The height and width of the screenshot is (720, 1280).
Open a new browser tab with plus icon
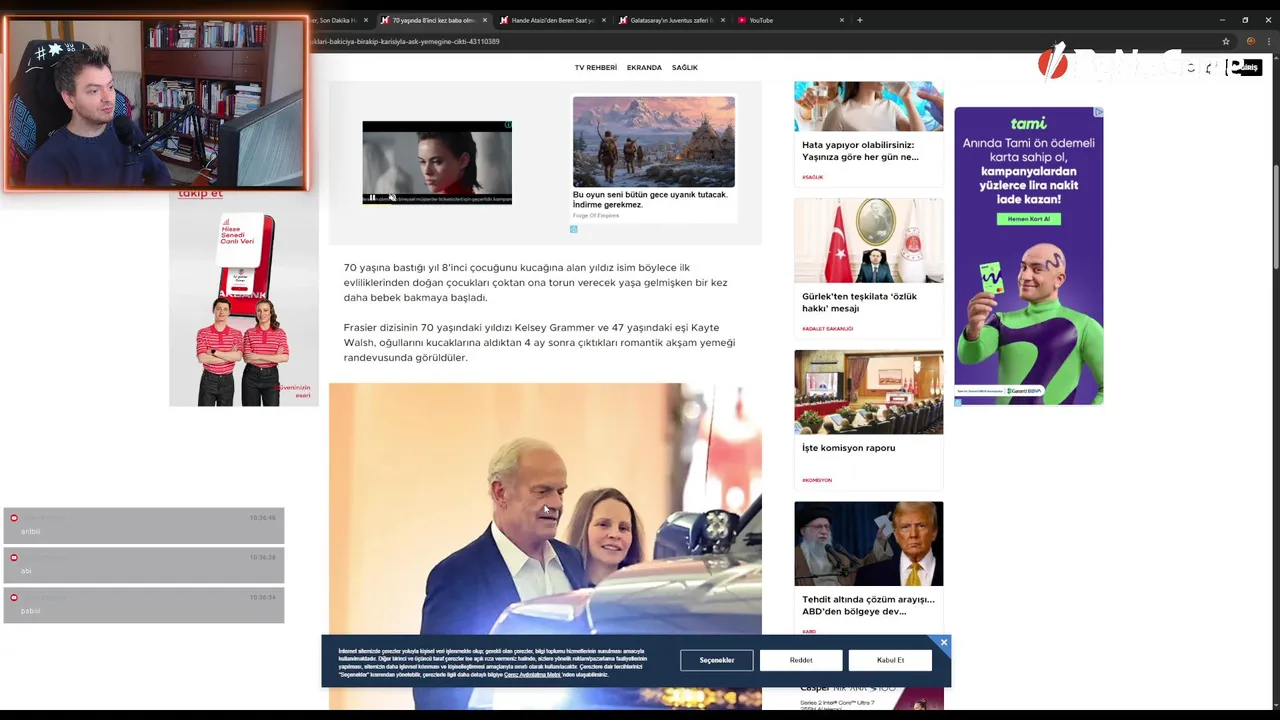pyautogui.click(x=859, y=20)
